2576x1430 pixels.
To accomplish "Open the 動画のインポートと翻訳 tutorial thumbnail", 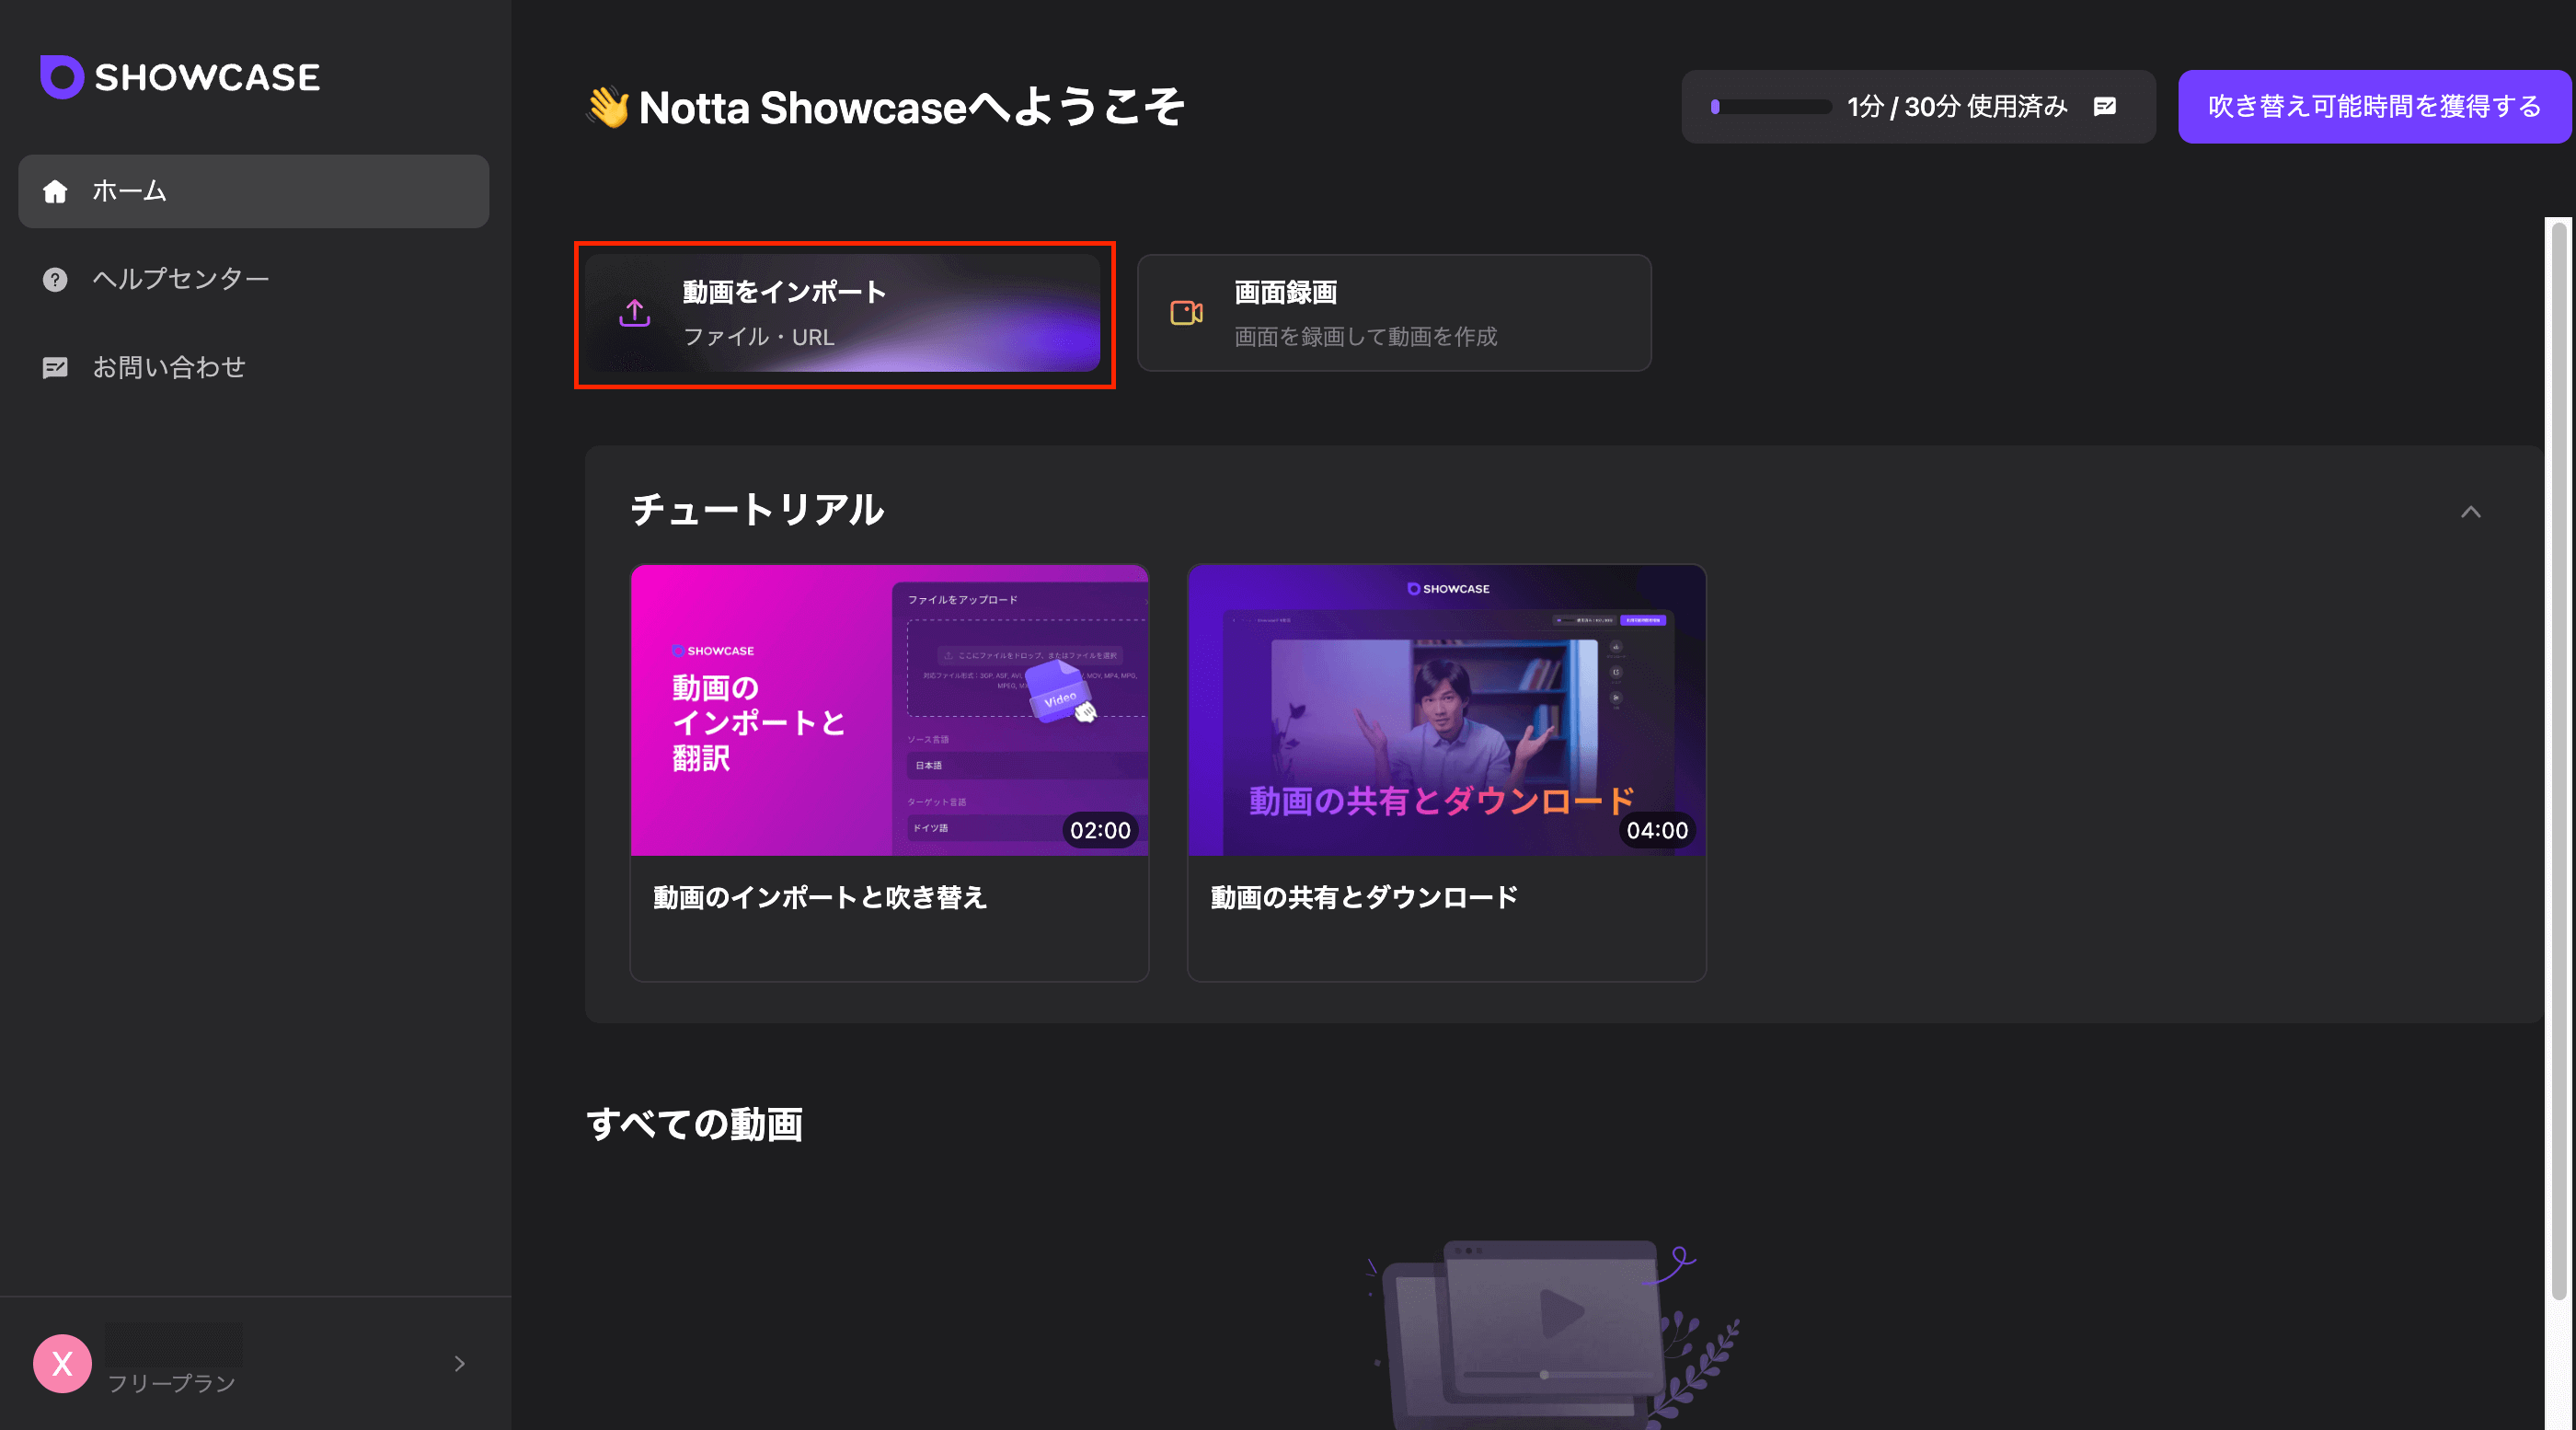I will 890,710.
